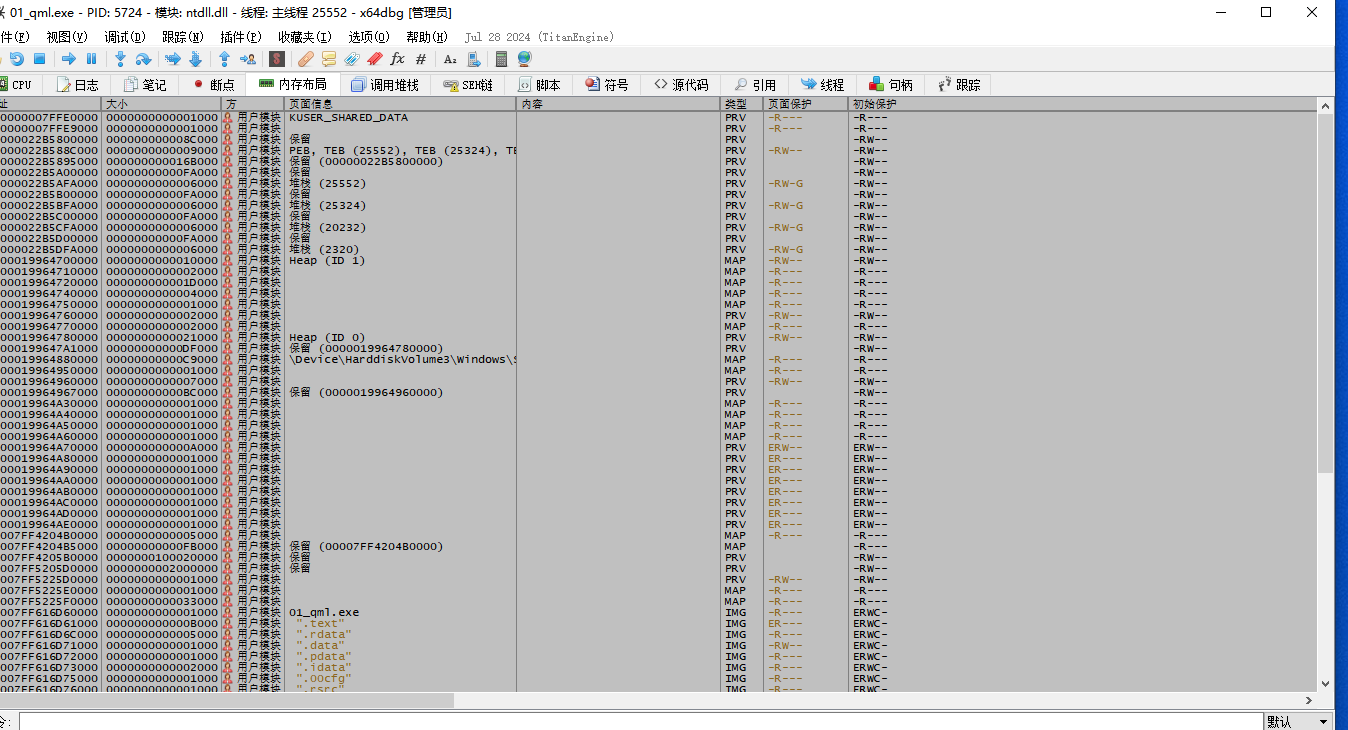Image resolution: width=1348 pixels, height=730 pixels.
Task: Select the 内存布局 memory map tab
Action: click(292, 84)
